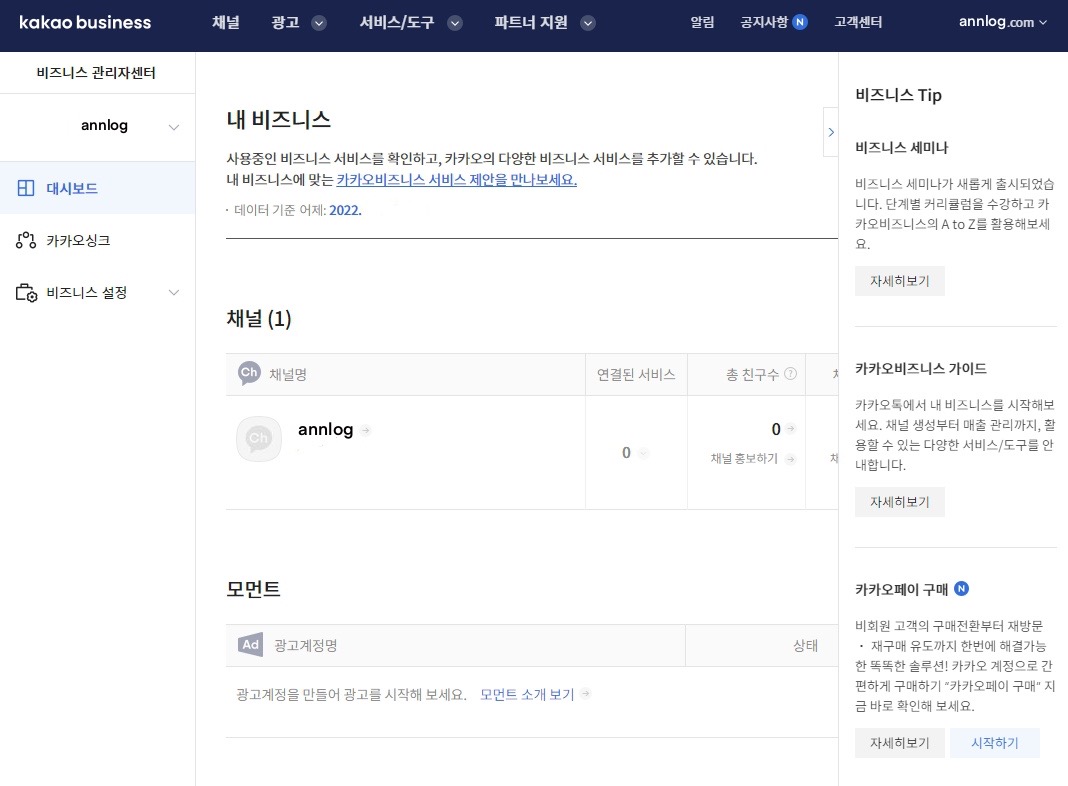
Task: Open the 대시보드 grid icon
Action: pos(26,188)
